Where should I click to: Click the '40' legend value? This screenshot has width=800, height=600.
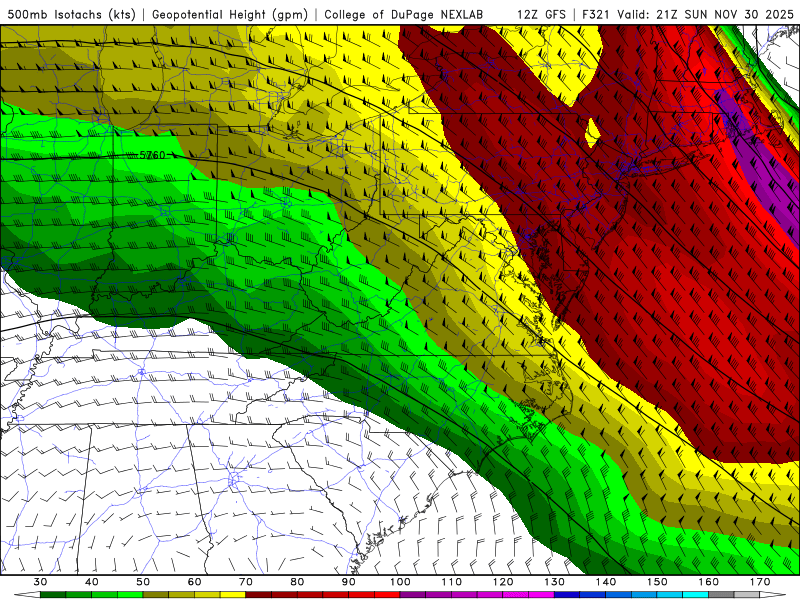pos(92,582)
